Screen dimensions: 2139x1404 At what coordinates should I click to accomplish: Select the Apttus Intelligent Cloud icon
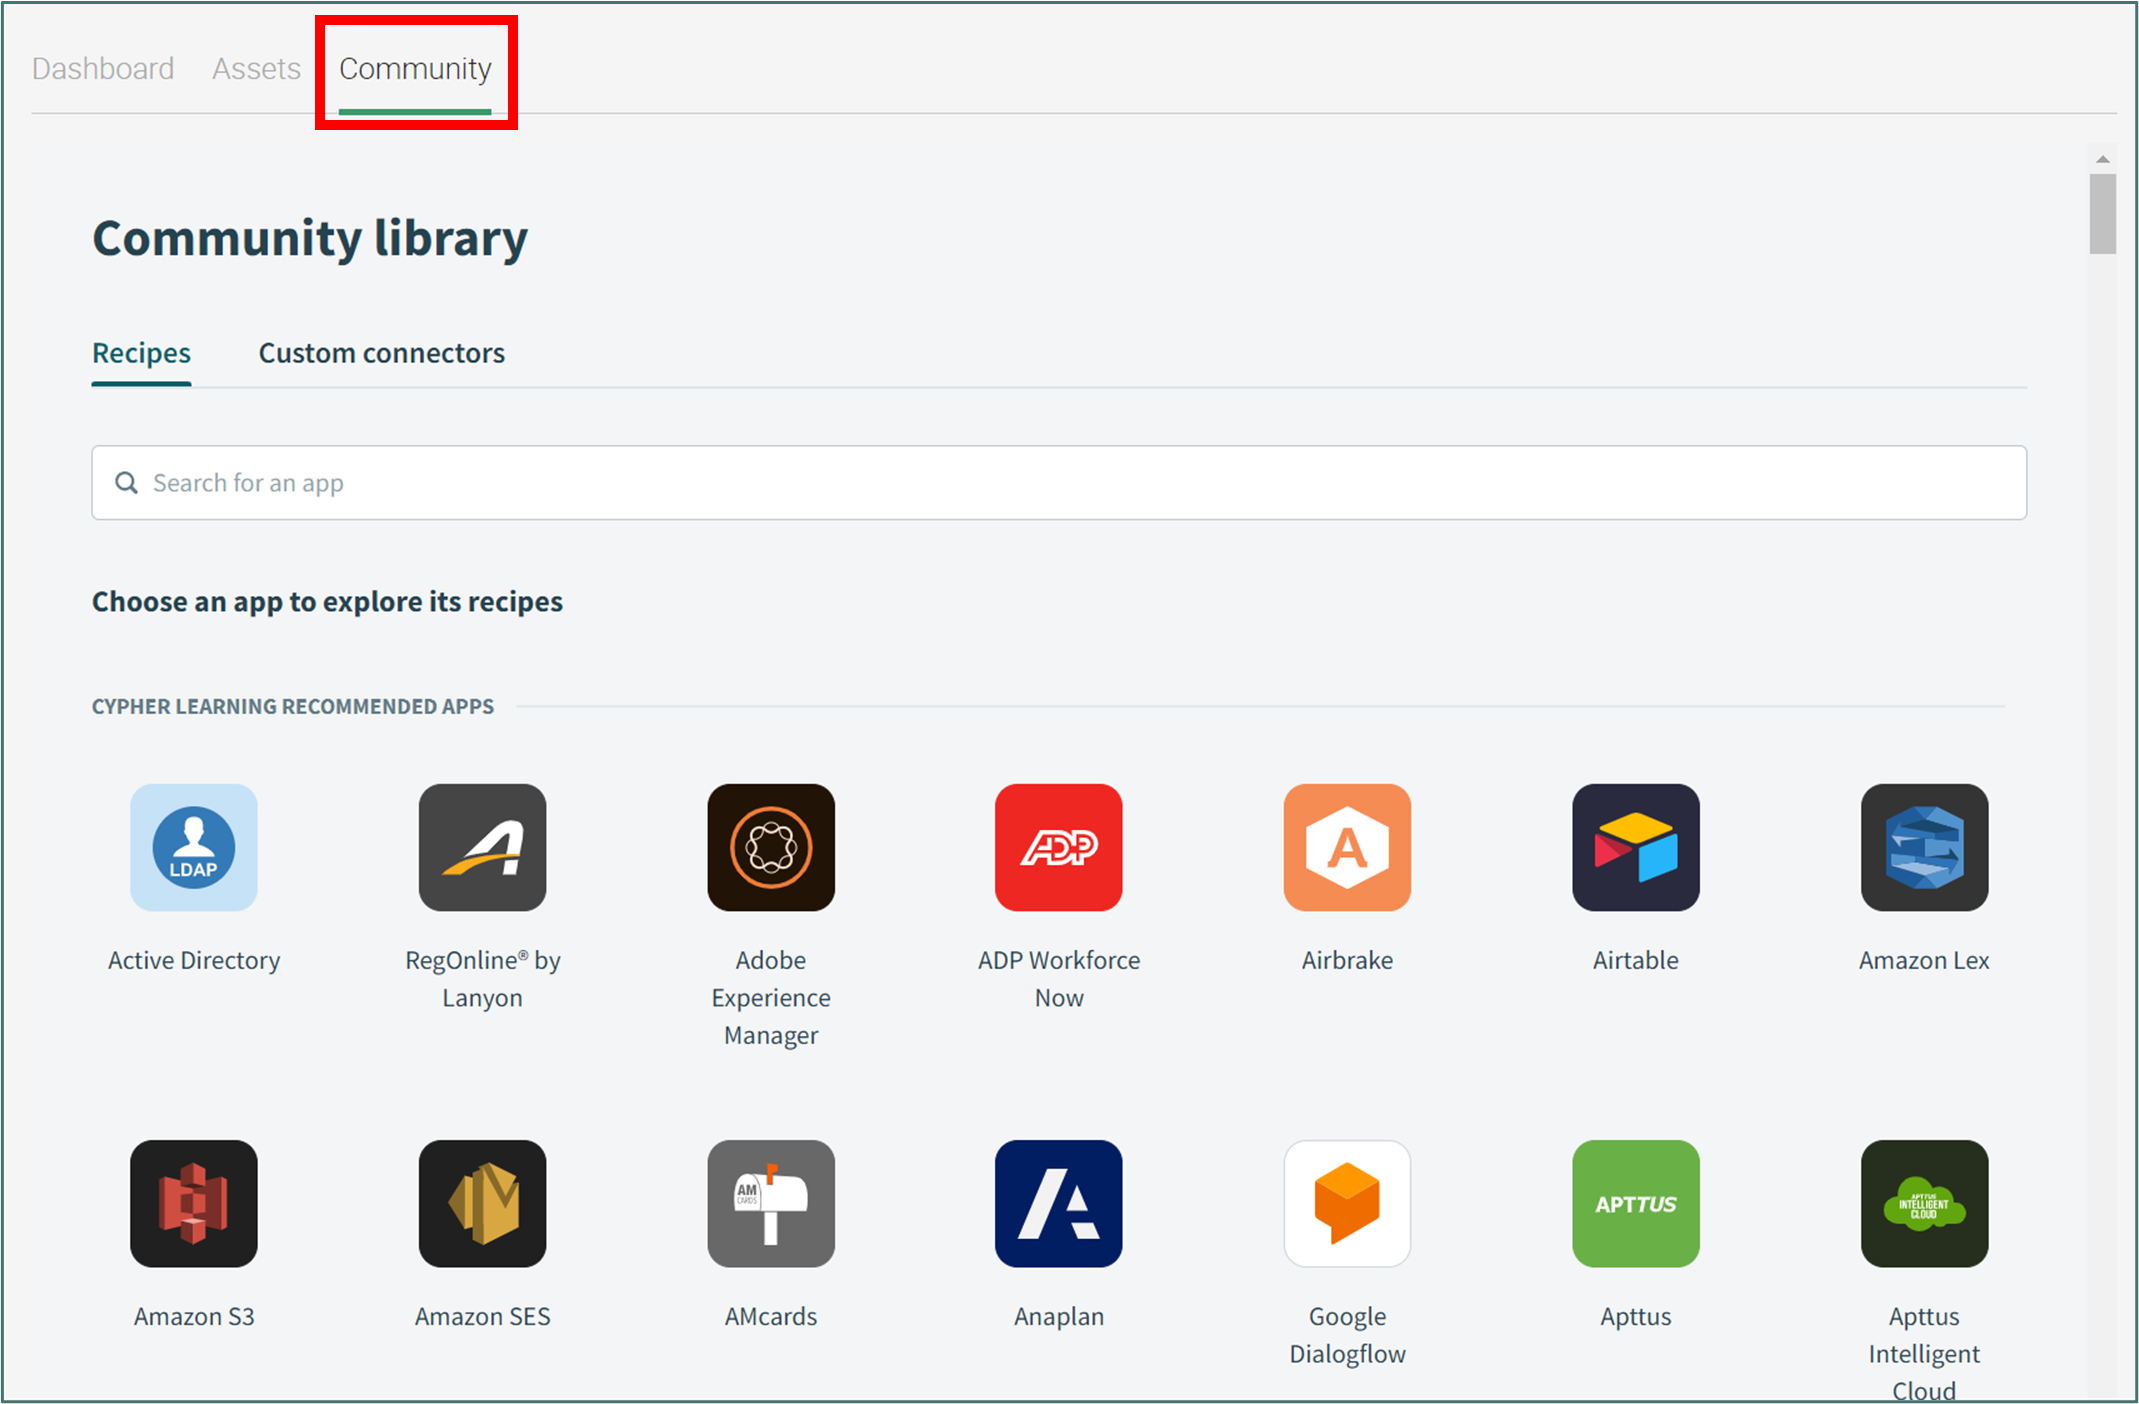tap(1924, 1203)
